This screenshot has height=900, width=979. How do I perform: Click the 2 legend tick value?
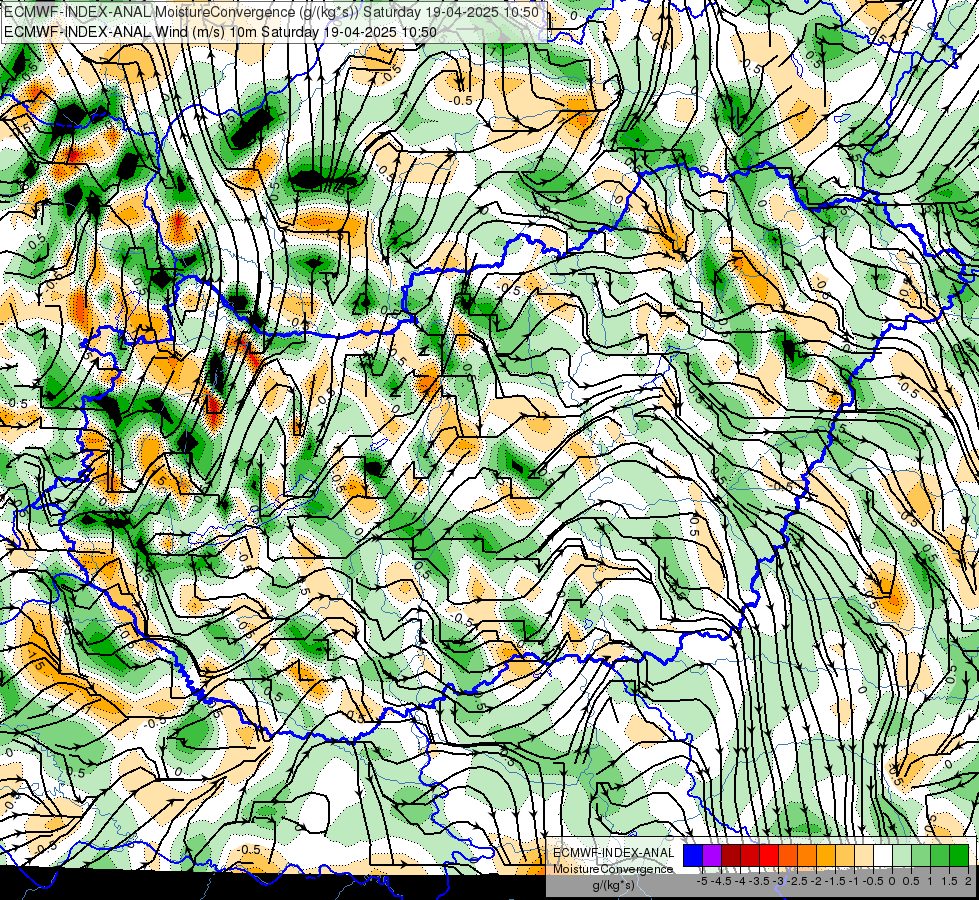968,881
